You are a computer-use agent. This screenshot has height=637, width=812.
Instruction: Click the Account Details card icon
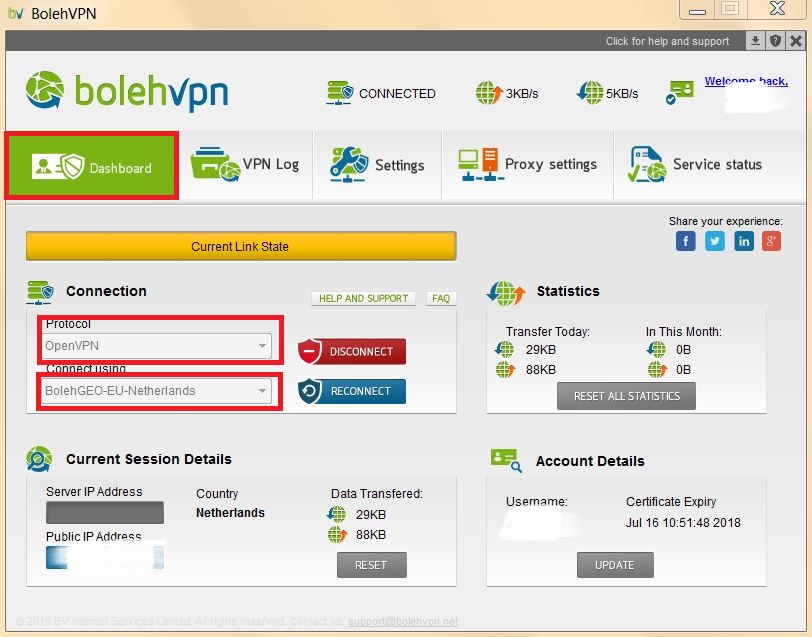[x=506, y=460]
